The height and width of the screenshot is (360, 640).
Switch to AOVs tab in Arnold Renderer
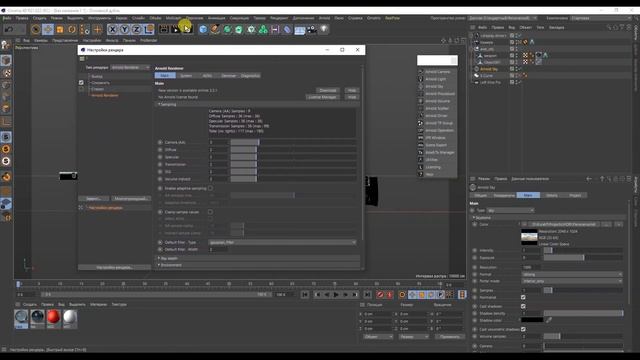point(207,76)
